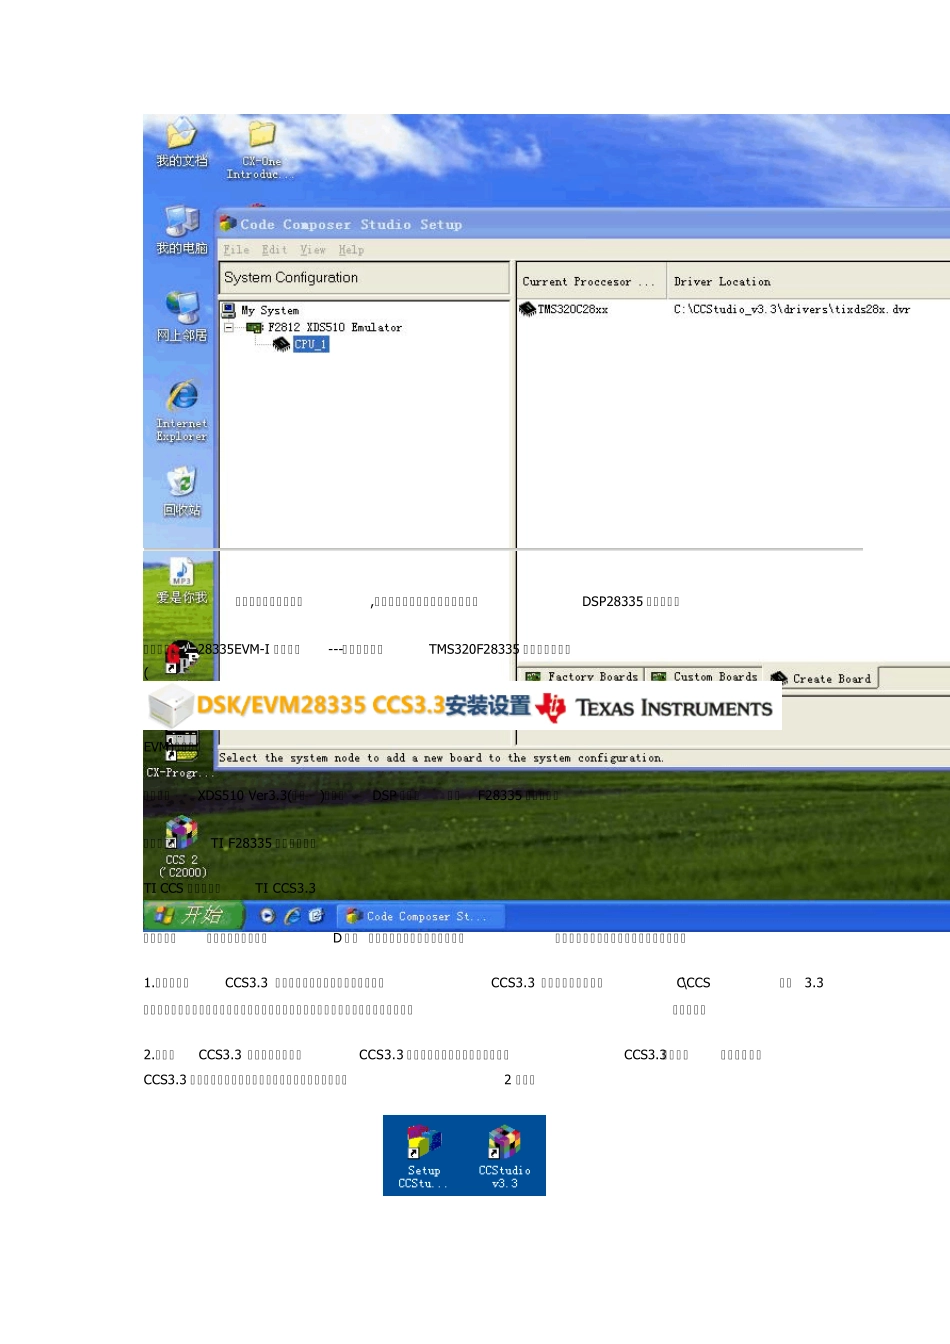The height and width of the screenshot is (1344, 950).
Task: Click the CCStudio v3.3 shortcut icon
Action: (x=504, y=1156)
